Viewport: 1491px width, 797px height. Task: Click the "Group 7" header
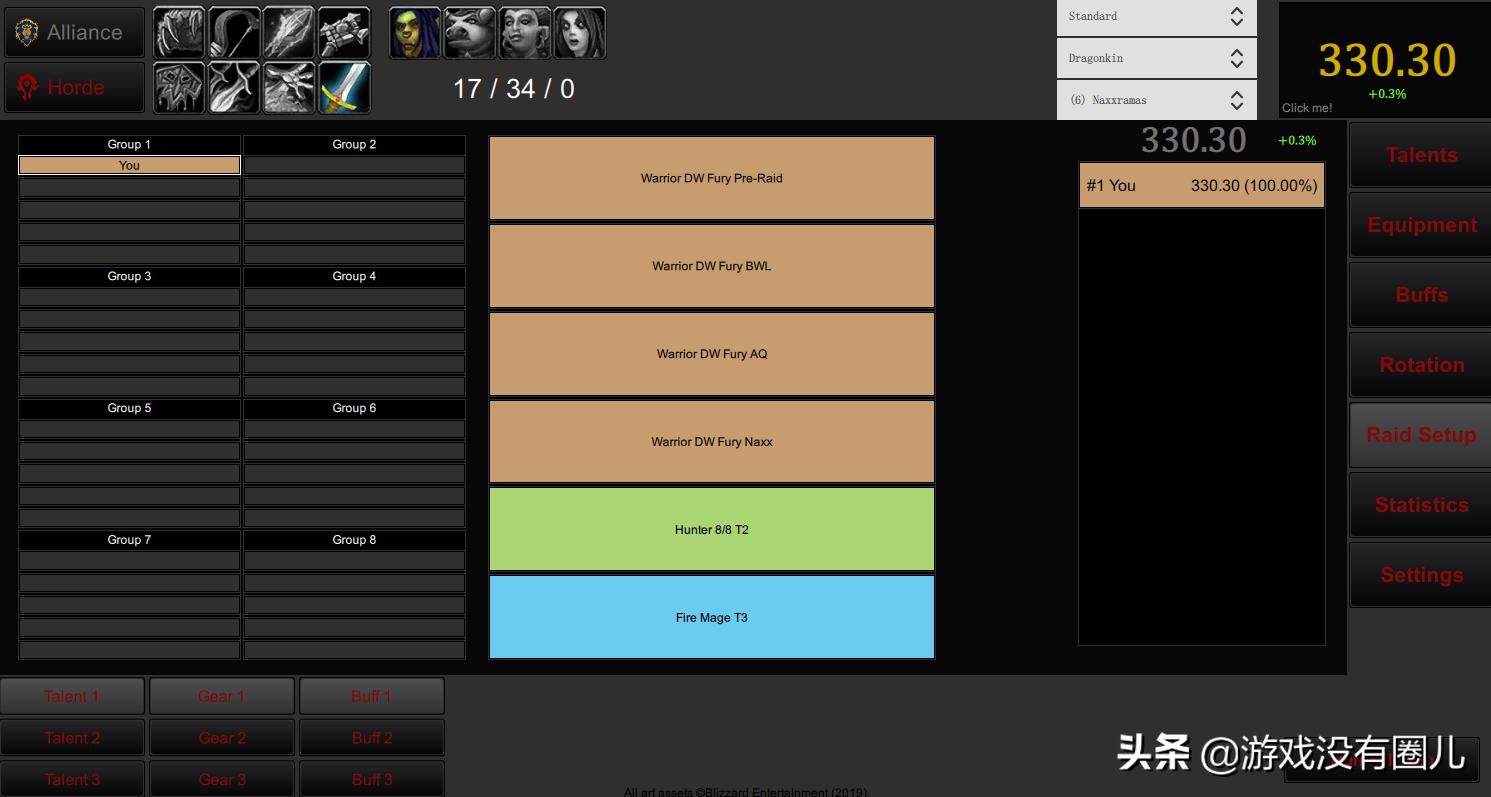(130, 540)
